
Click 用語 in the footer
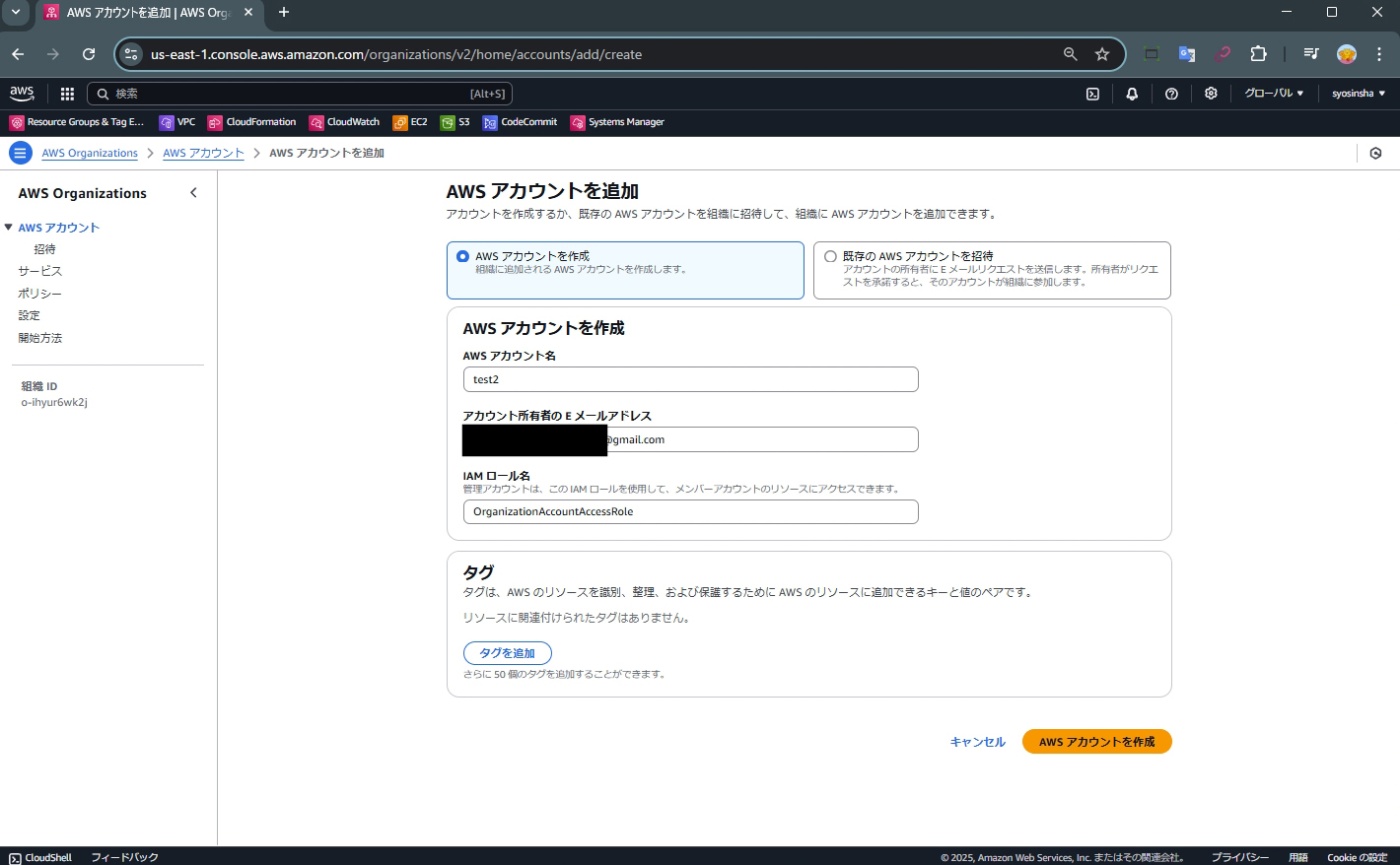tap(1298, 857)
